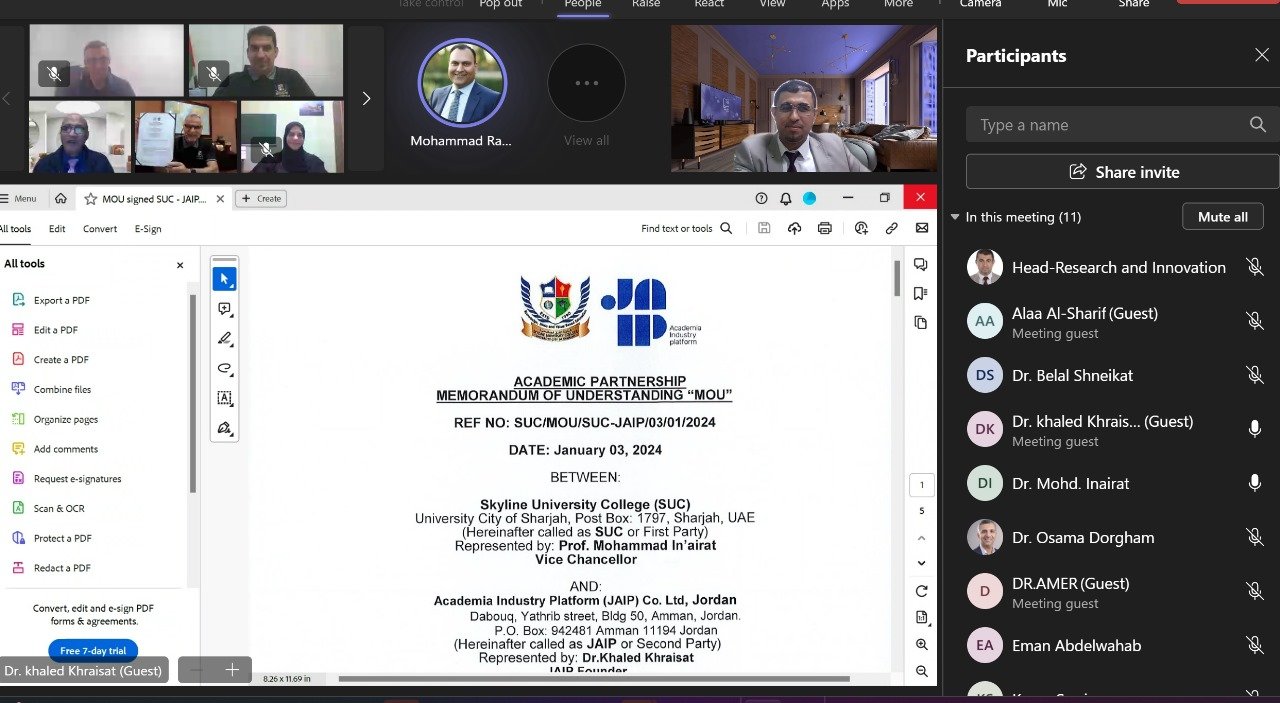
Task: Click the Mute all button
Action: pos(1223,217)
